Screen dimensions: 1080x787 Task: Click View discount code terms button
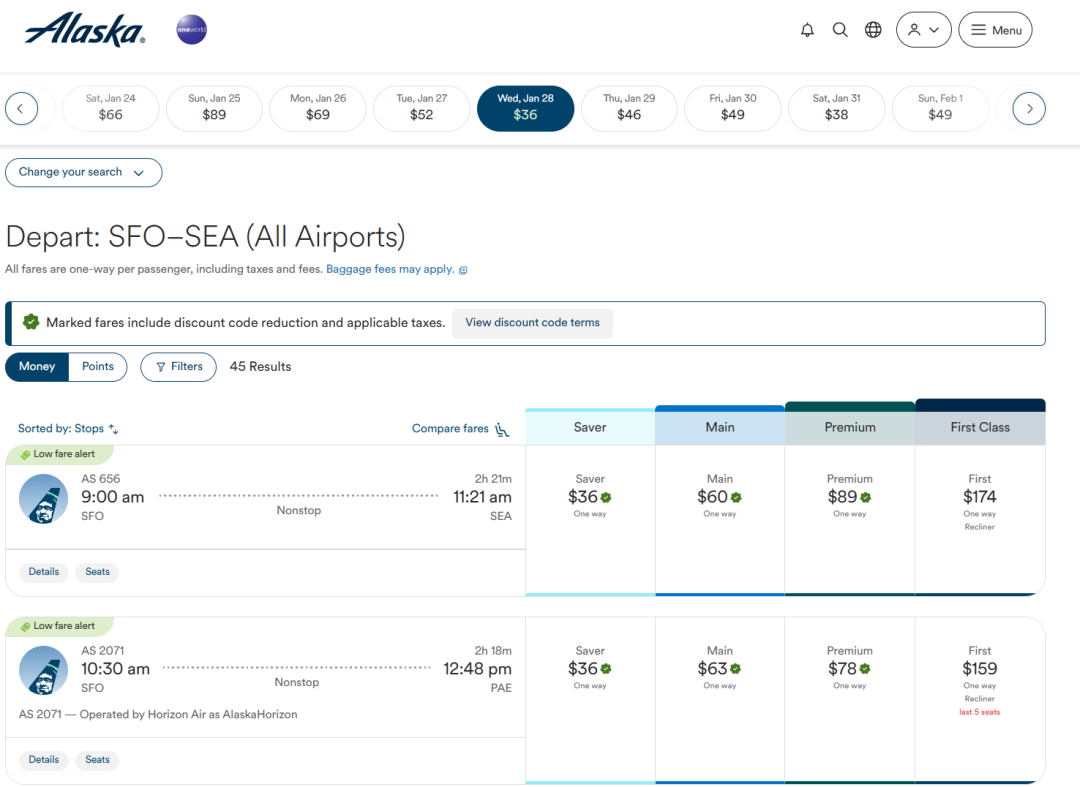(x=532, y=323)
